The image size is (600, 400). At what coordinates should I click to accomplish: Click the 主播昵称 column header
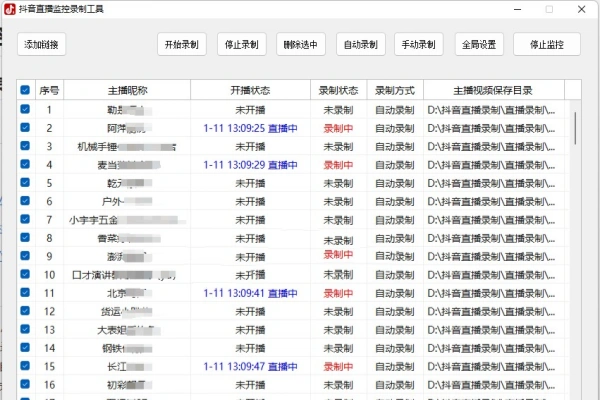pos(126,90)
